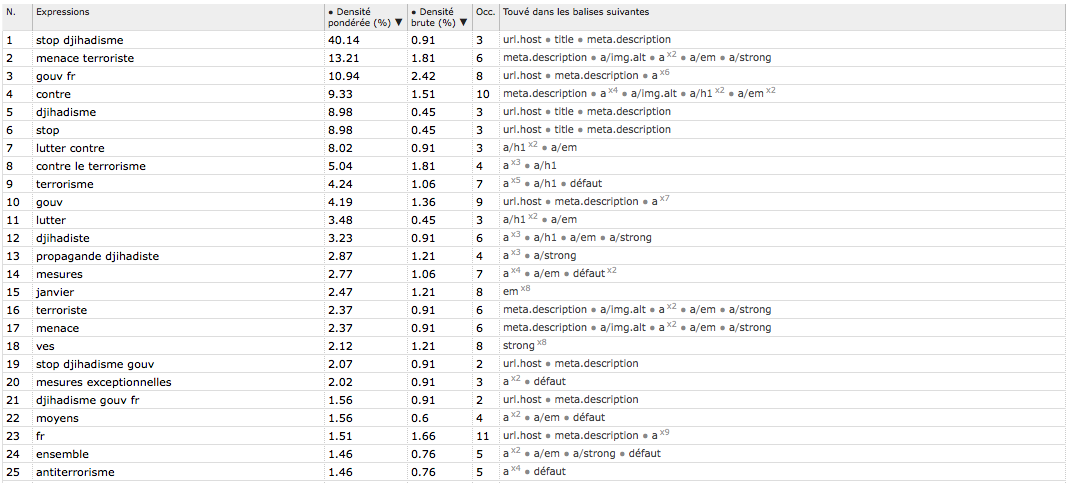Click the 'janvier' expression cell
Screen dimensions: 1067x483
(178, 292)
